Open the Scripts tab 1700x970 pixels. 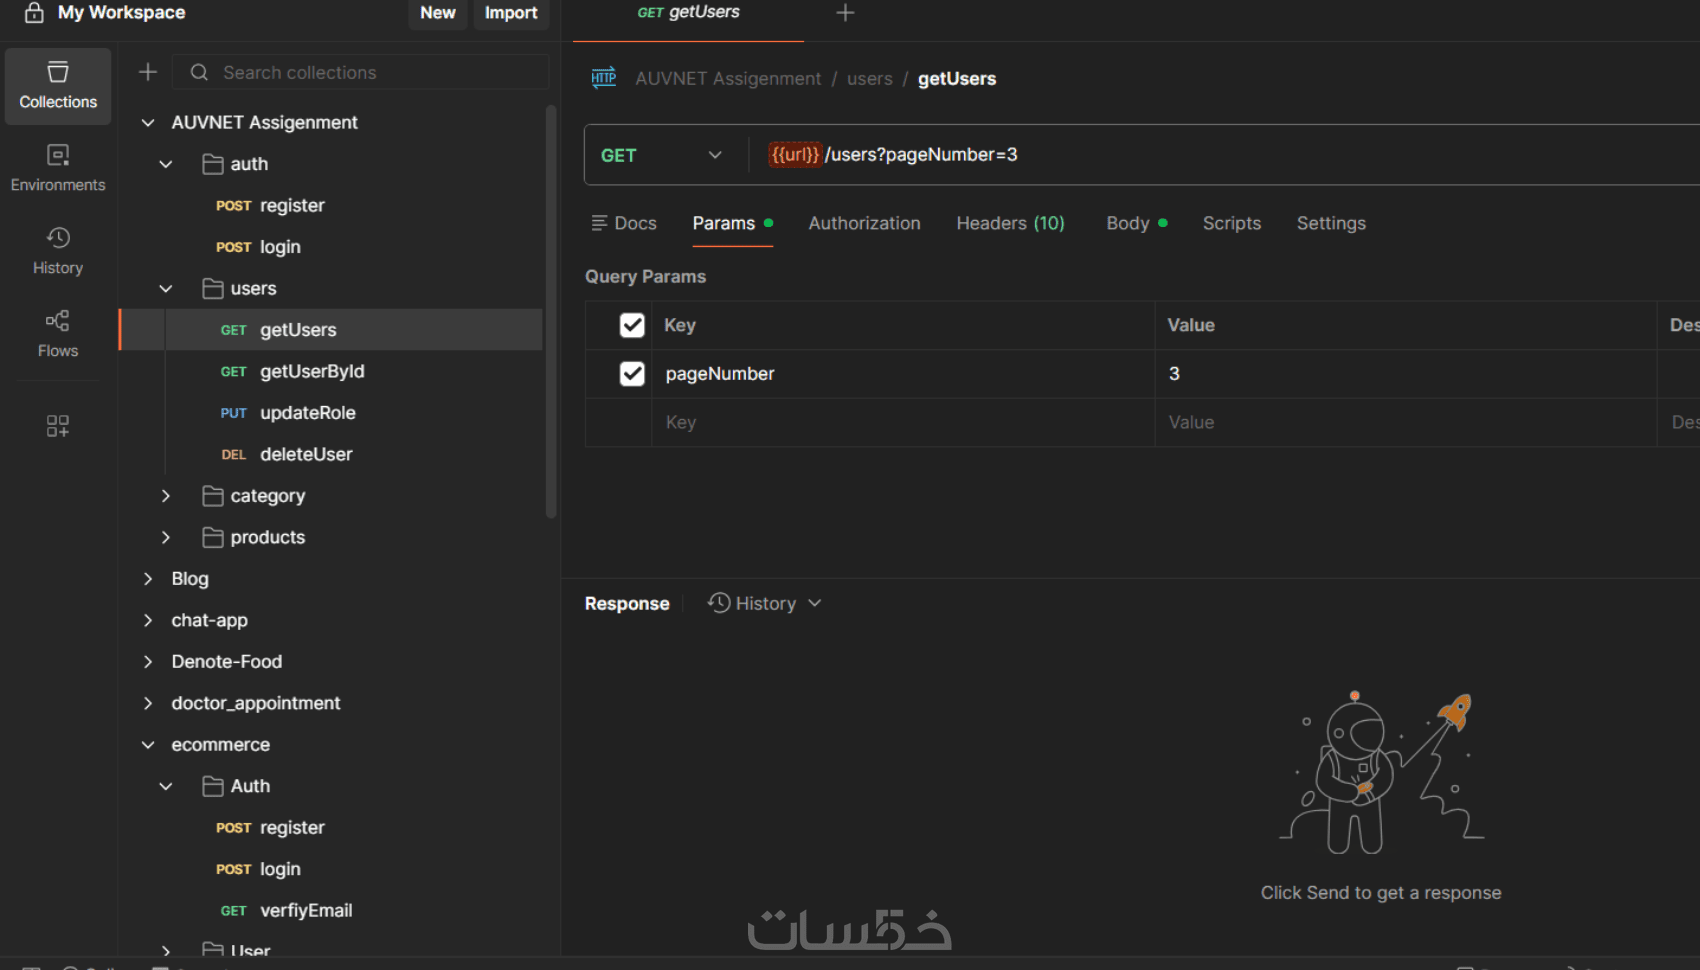(x=1232, y=223)
